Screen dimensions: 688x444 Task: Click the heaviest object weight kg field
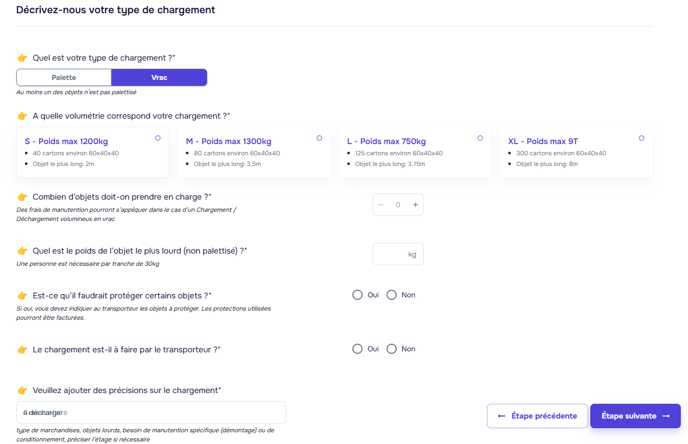(397, 254)
